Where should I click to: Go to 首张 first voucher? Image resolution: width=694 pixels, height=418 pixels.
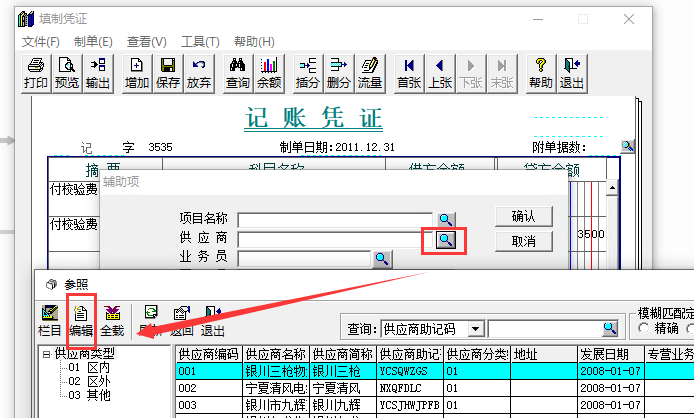[408, 72]
